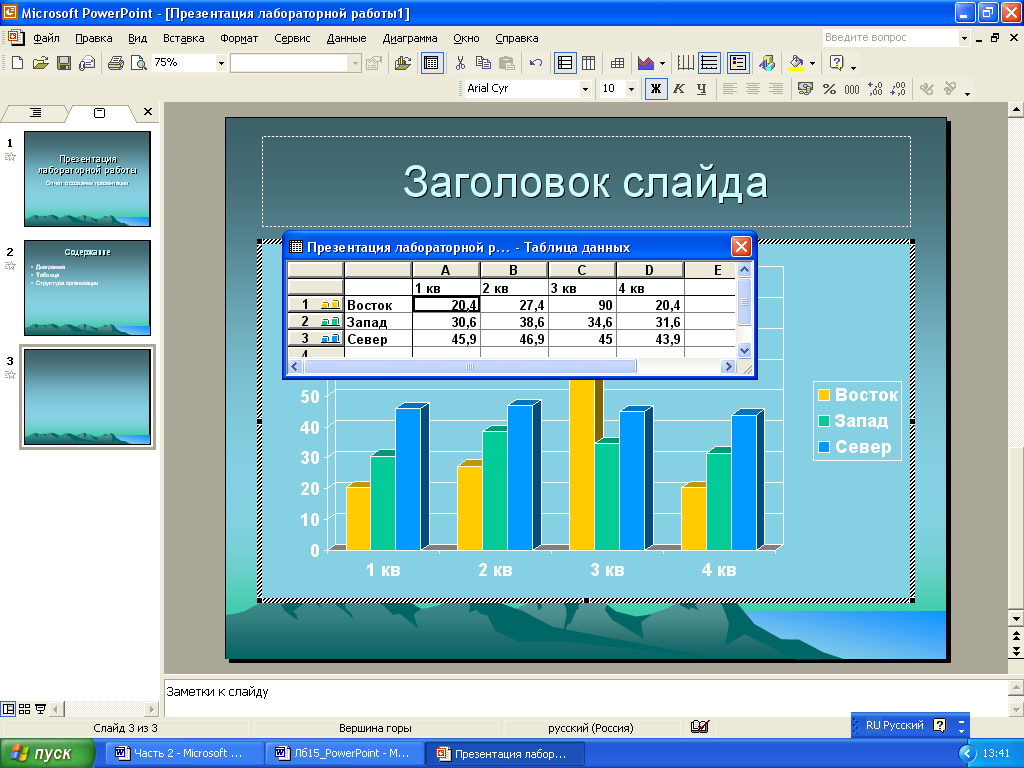Create a new presentation with New icon
The height and width of the screenshot is (768, 1024).
pyautogui.click(x=18, y=63)
